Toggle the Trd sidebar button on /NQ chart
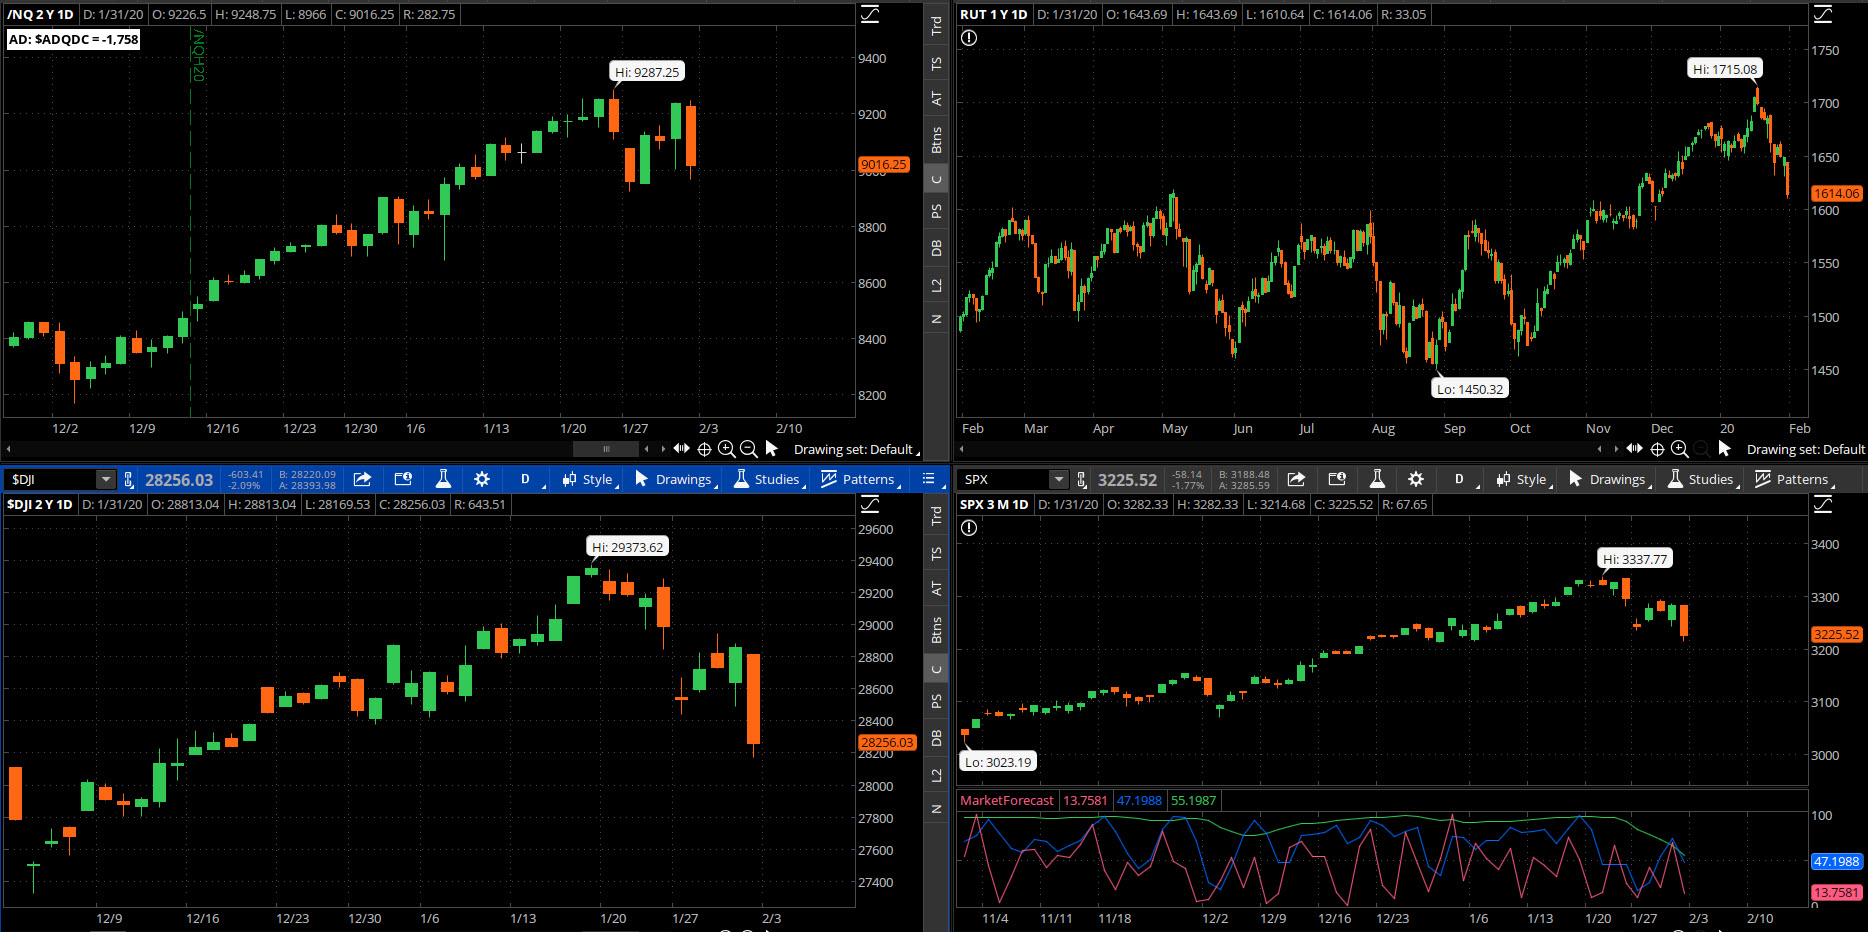 (x=936, y=26)
